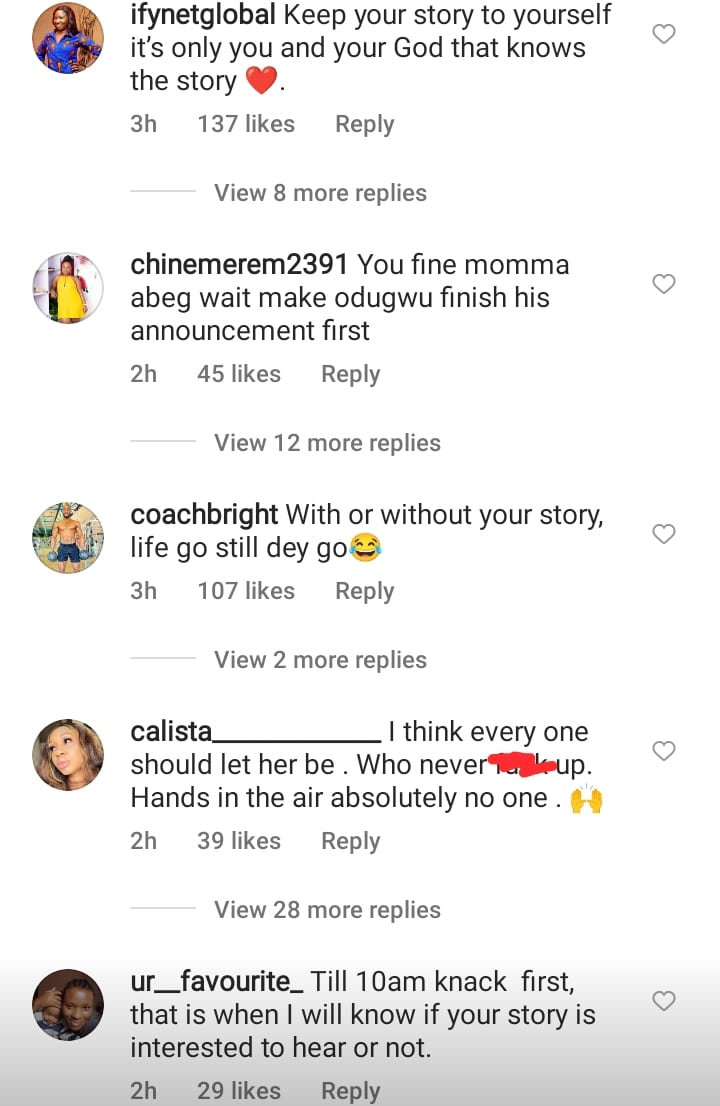
Task: Like ifynetglobal's comment with the heart
Action: pyautogui.click(x=664, y=34)
